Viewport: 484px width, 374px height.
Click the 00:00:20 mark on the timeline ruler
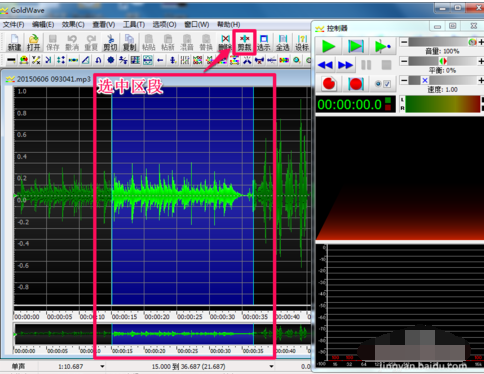coord(157,317)
